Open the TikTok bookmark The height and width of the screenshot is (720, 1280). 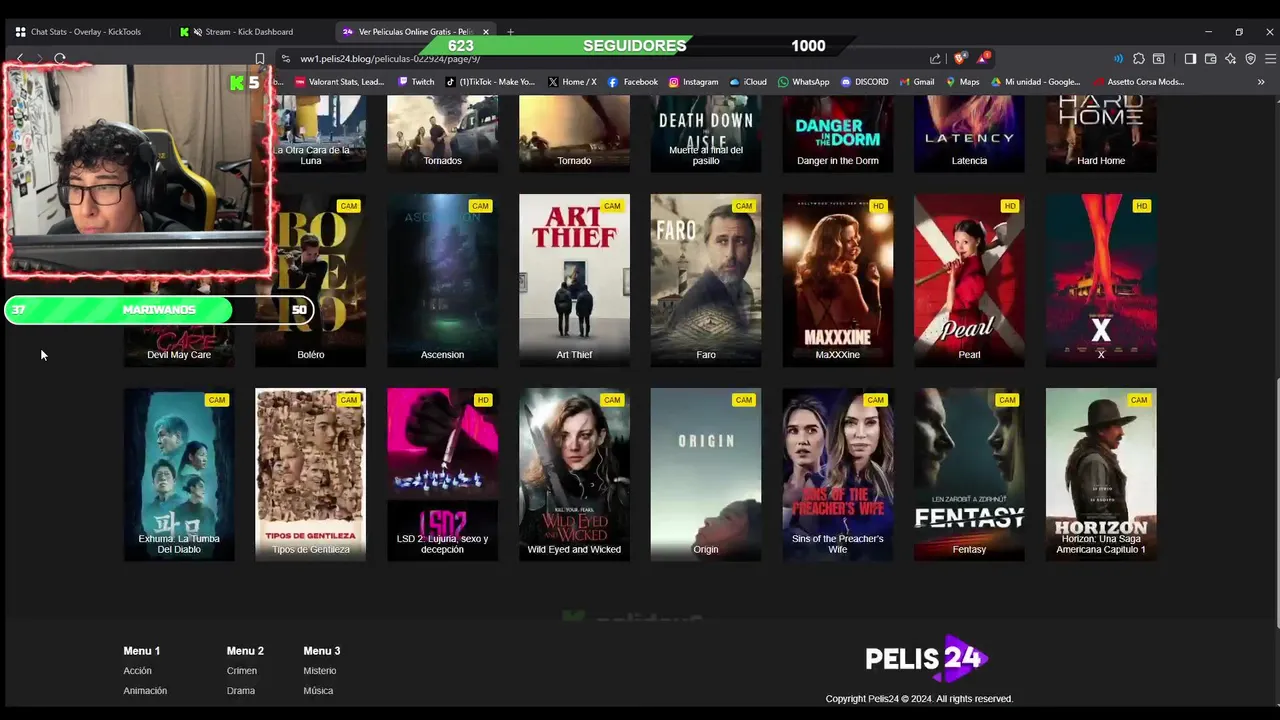point(490,82)
